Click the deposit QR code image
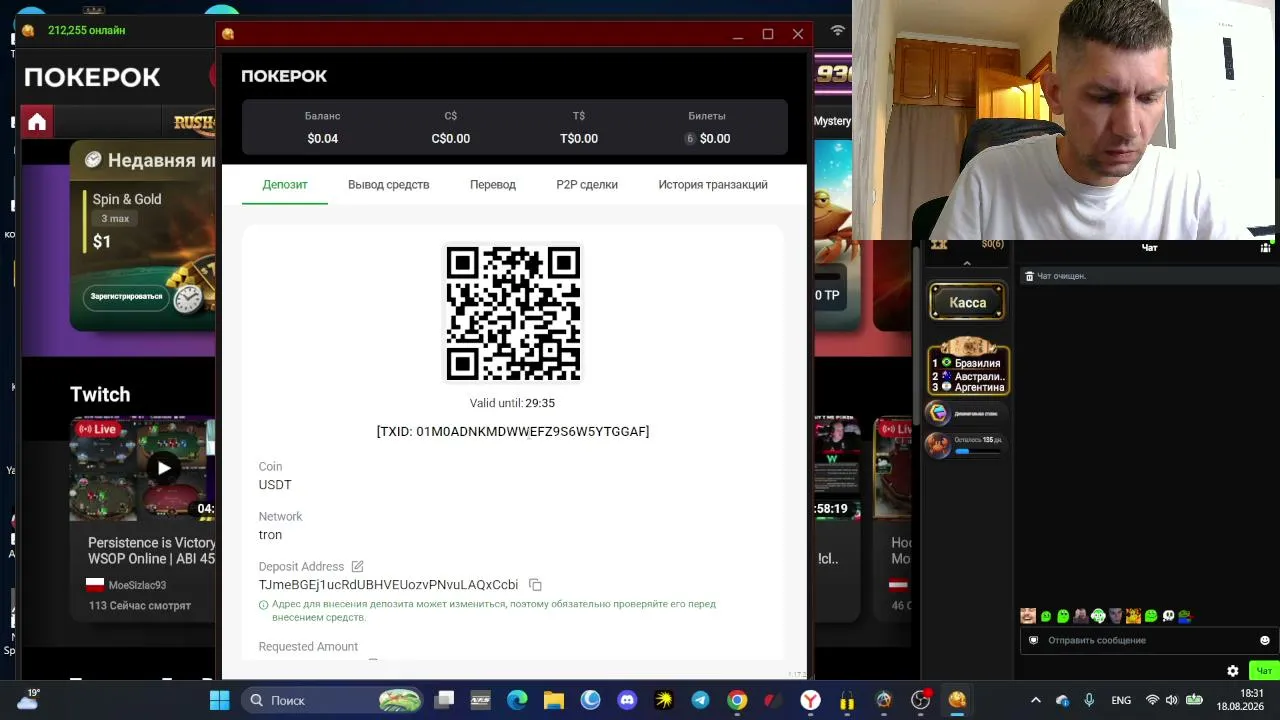 (x=513, y=313)
